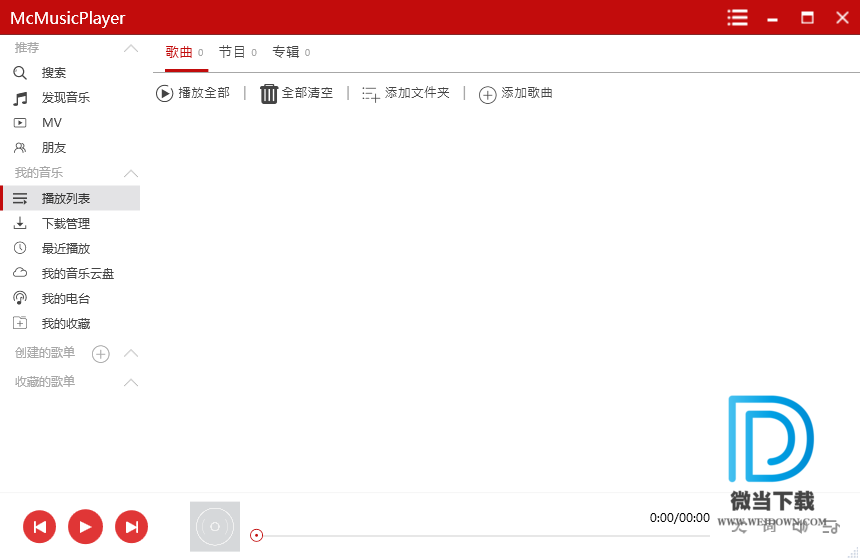The height and width of the screenshot is (560, 860).
Task: Collapse the 收藏的歌单 section
Action: 131,382
